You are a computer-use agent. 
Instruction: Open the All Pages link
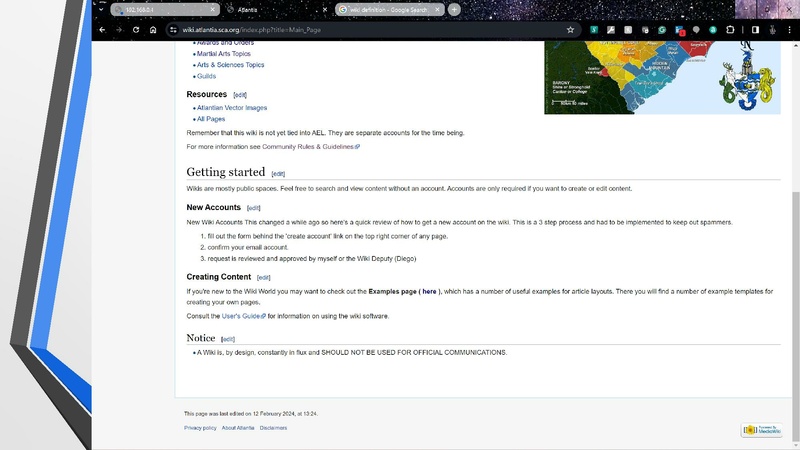click(x=211, y=119)
